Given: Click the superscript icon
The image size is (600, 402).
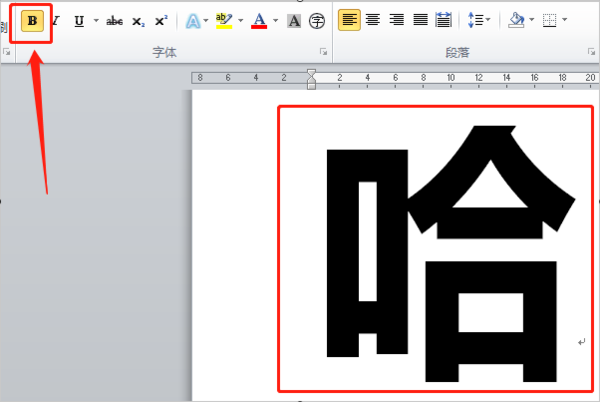Looking at the screenshot, I should click(x=161, y=20).
